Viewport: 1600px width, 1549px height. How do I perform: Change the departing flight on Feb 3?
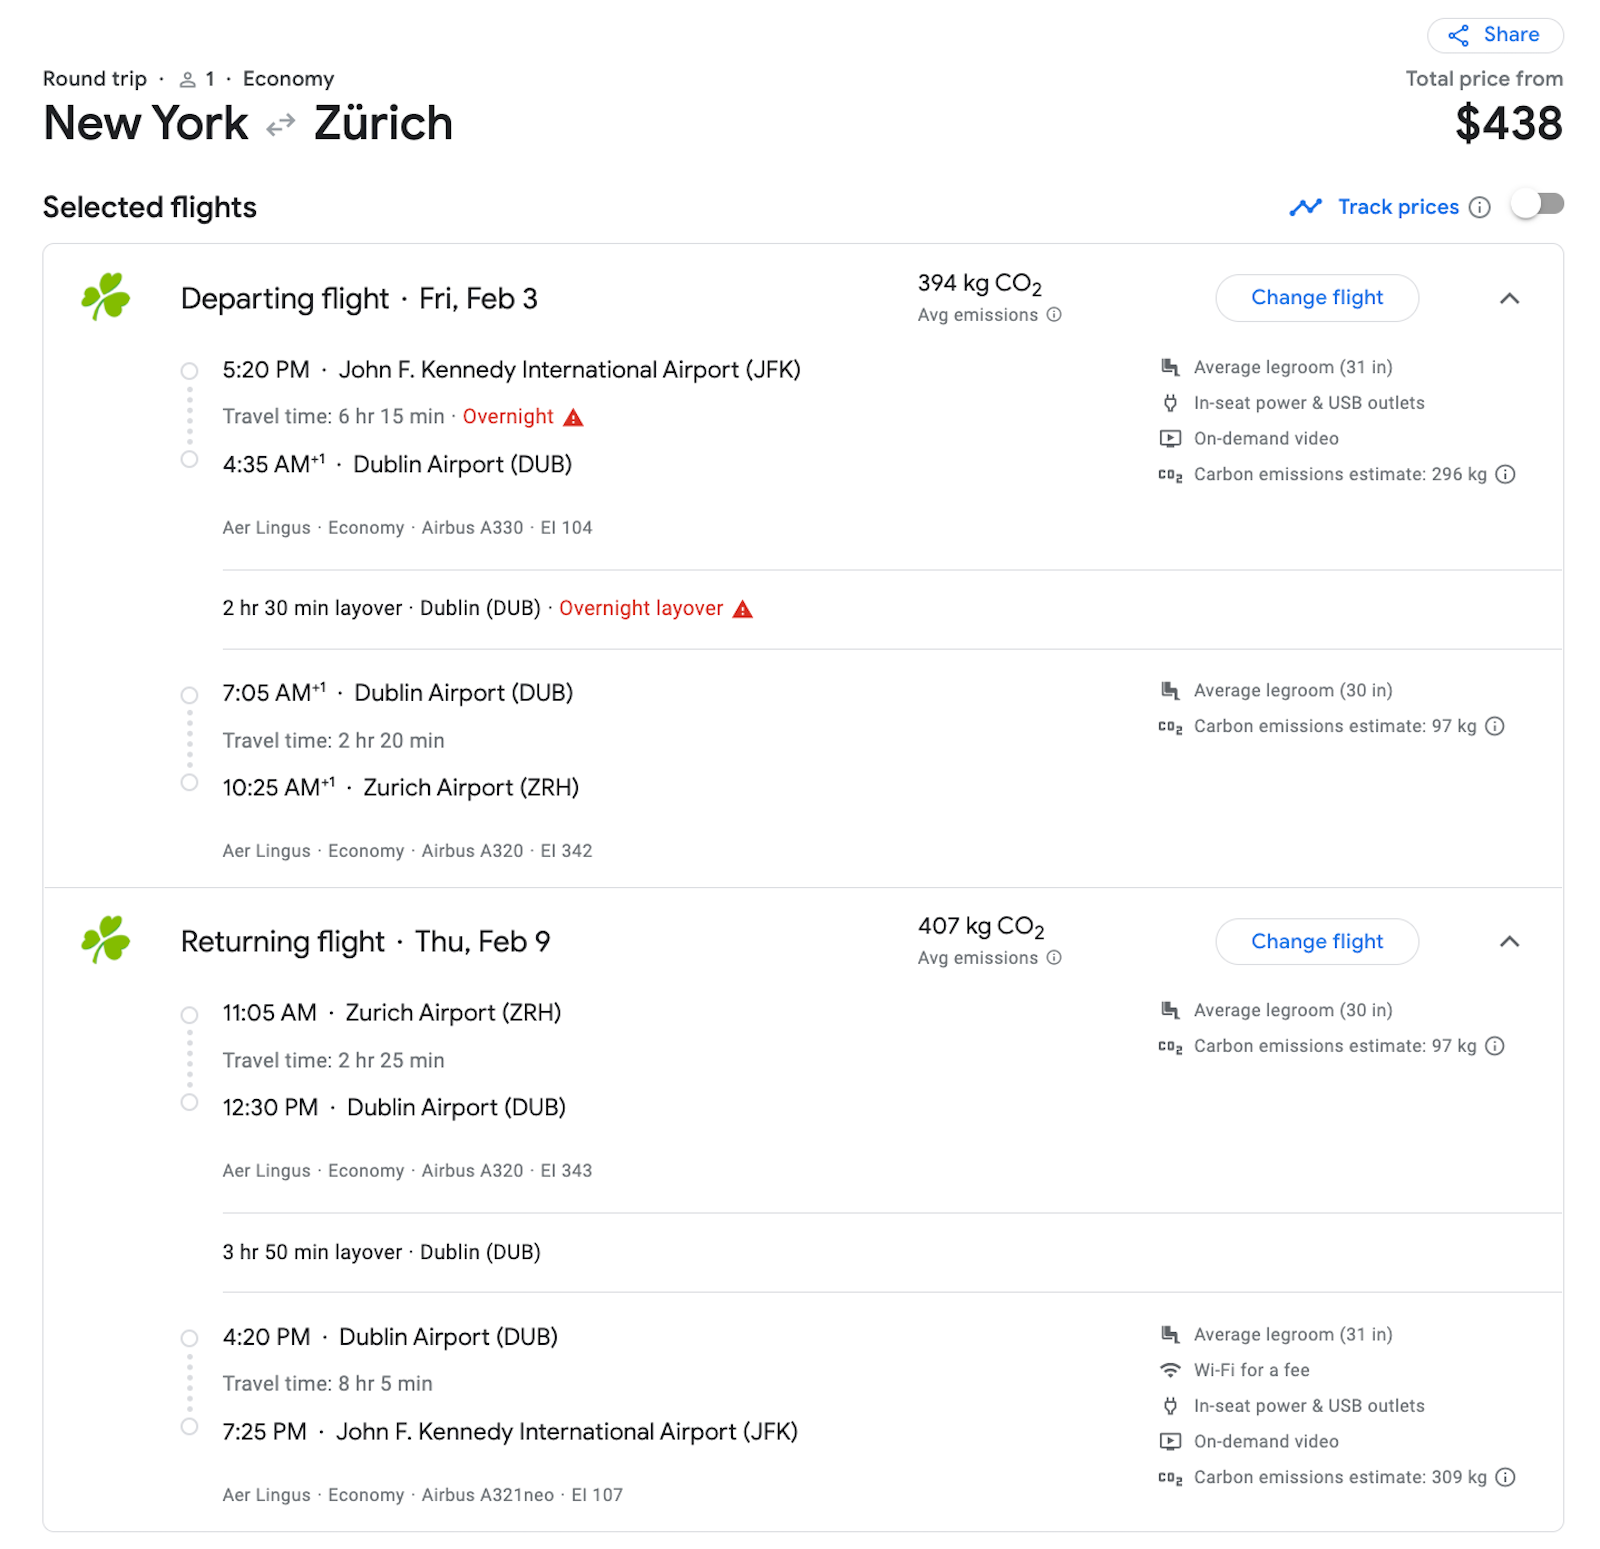[x=1316, y=298]
